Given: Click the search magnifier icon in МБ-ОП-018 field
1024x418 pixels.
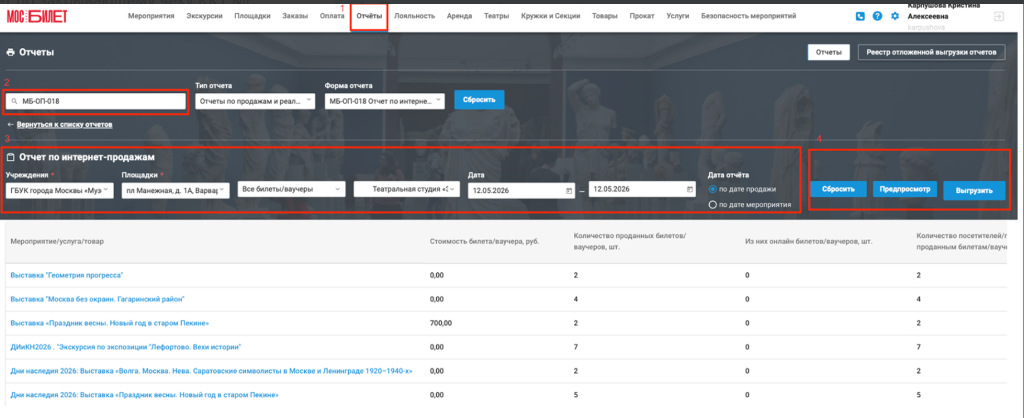Looking at the screenshot, I should (x=14, y=102).
